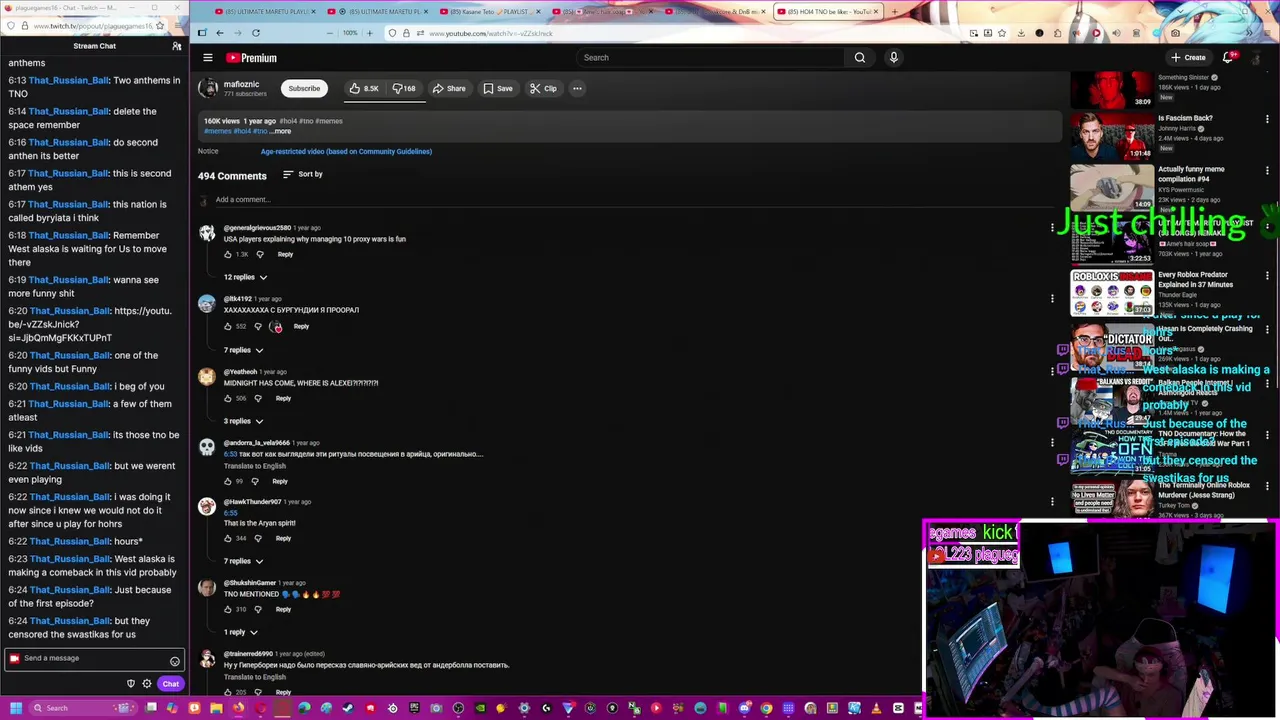The image size is (1280, 720).
Task: Open action menu for generalgrievous2580 comment
Action: pyautogui.click(x=1052, y=227)
